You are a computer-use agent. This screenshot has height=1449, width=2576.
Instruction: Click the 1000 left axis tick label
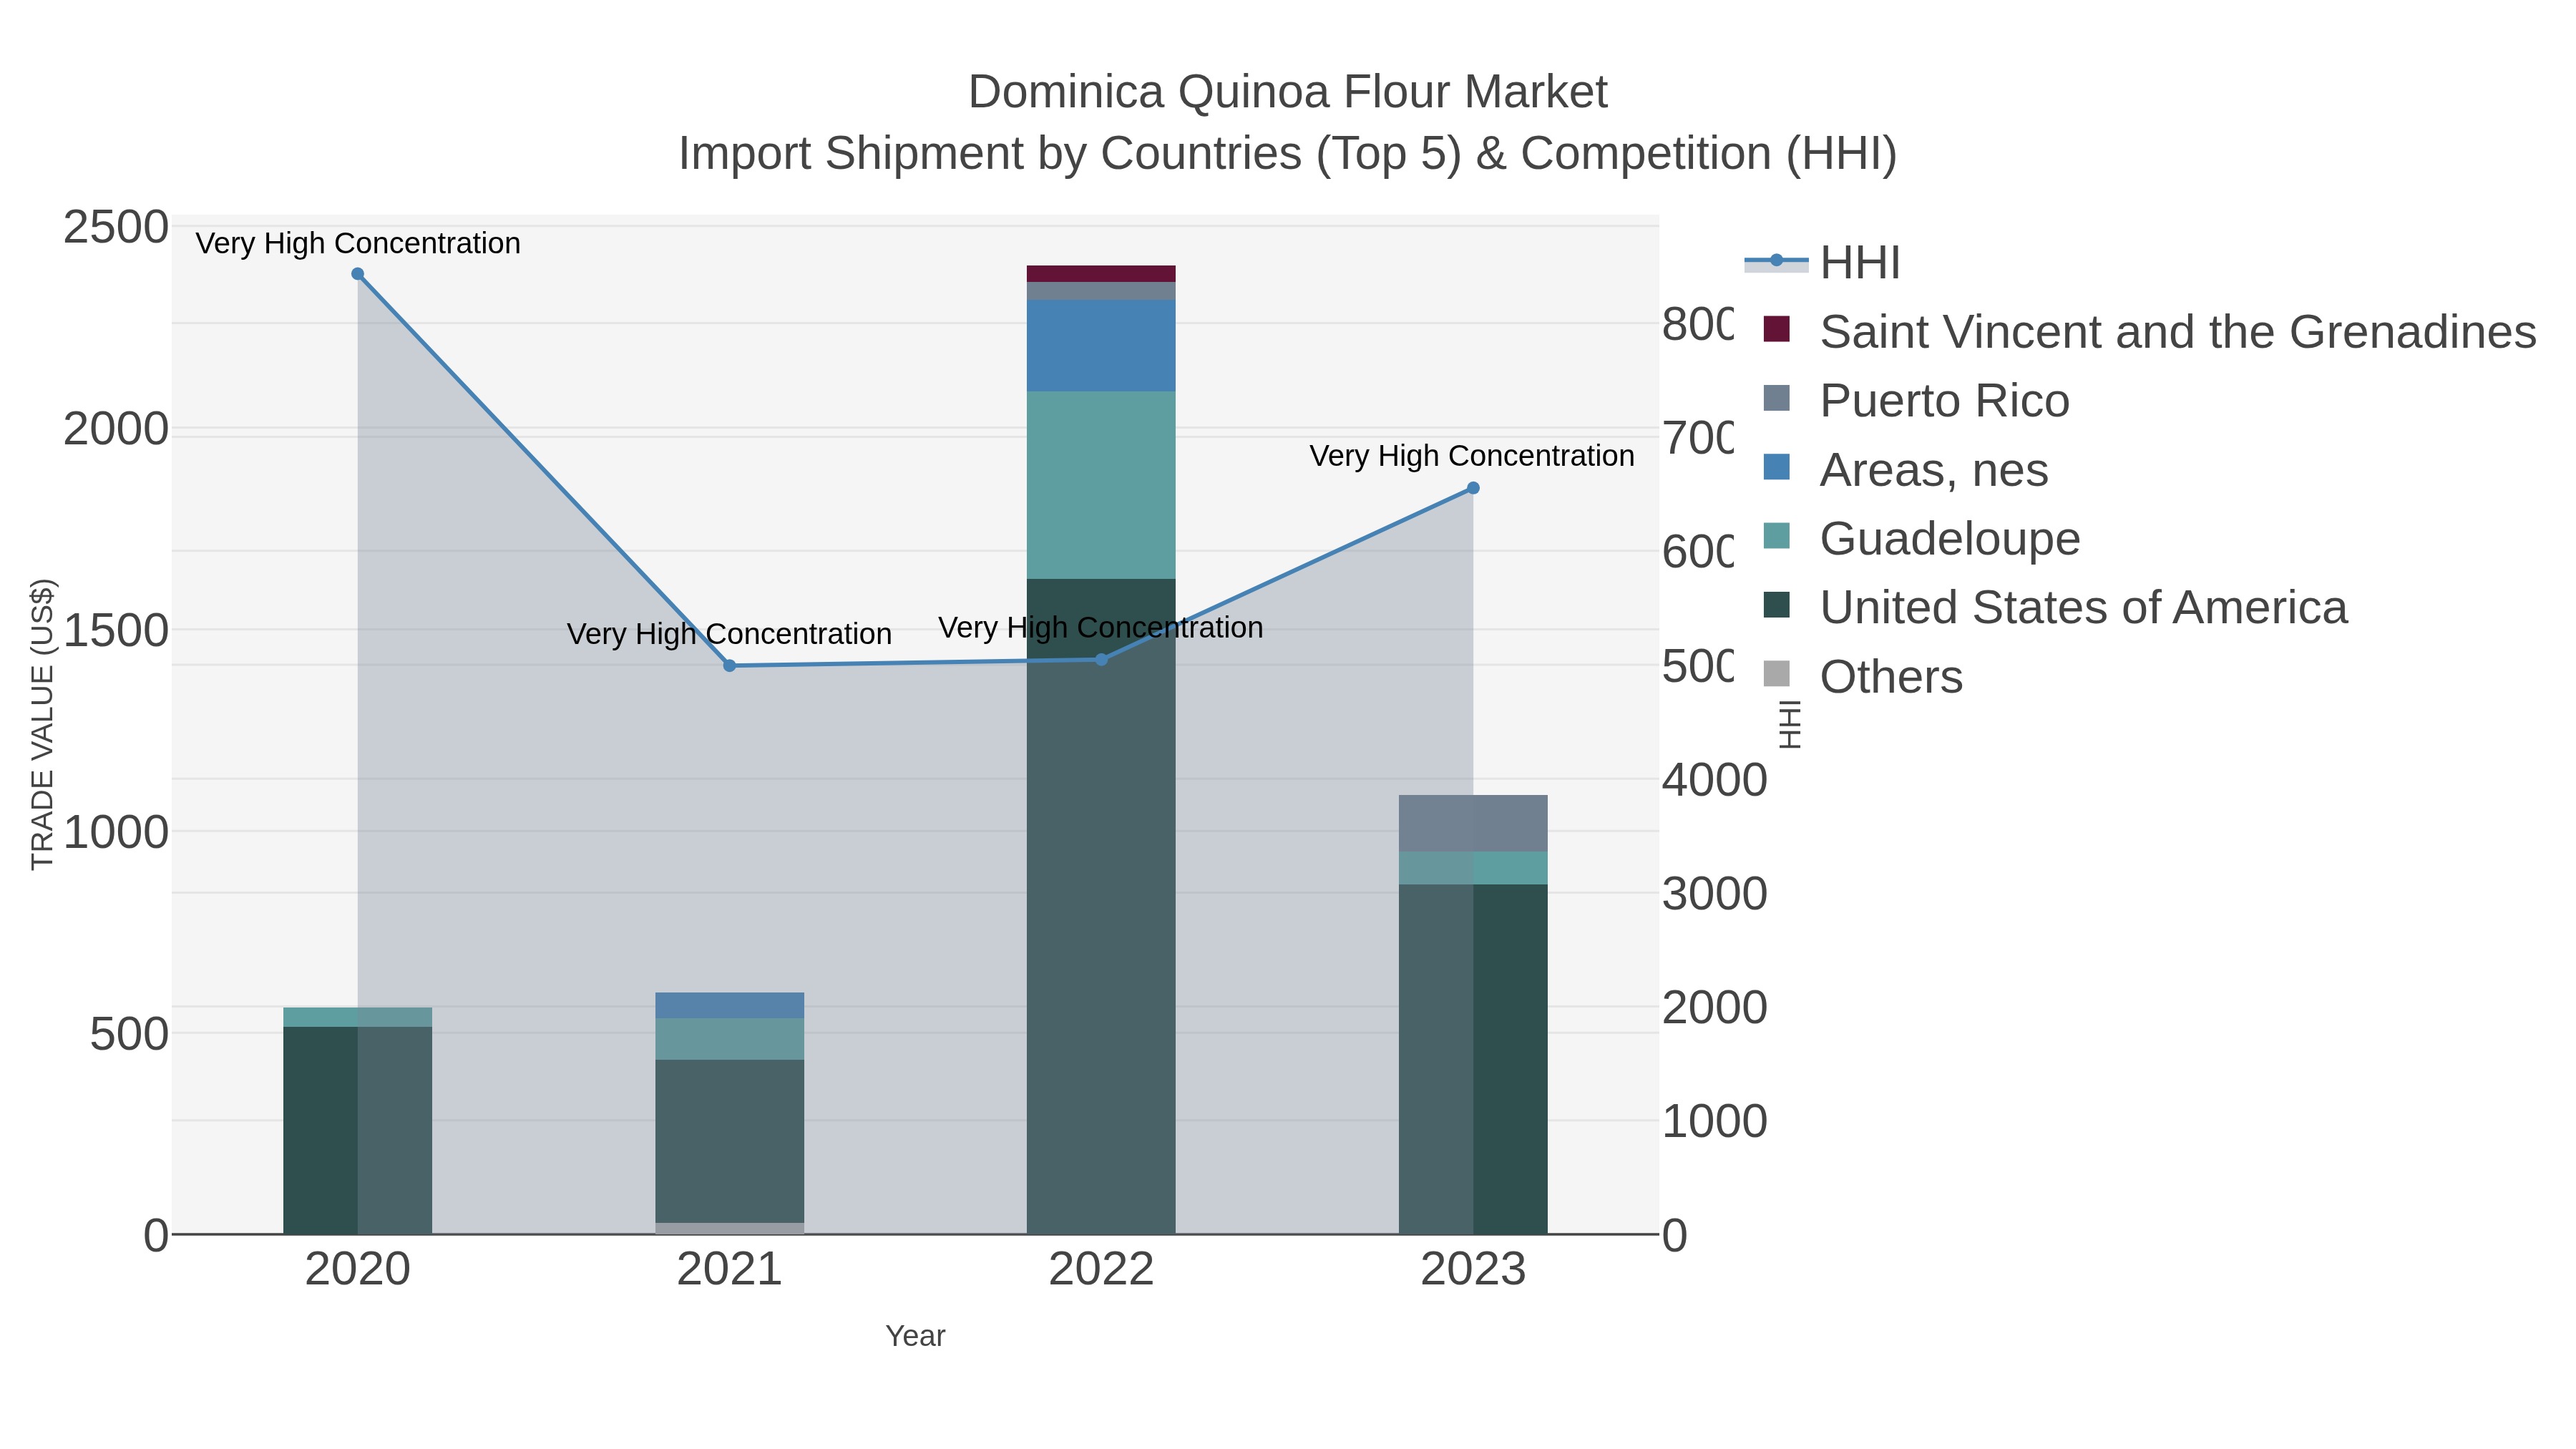click(116, 832)
